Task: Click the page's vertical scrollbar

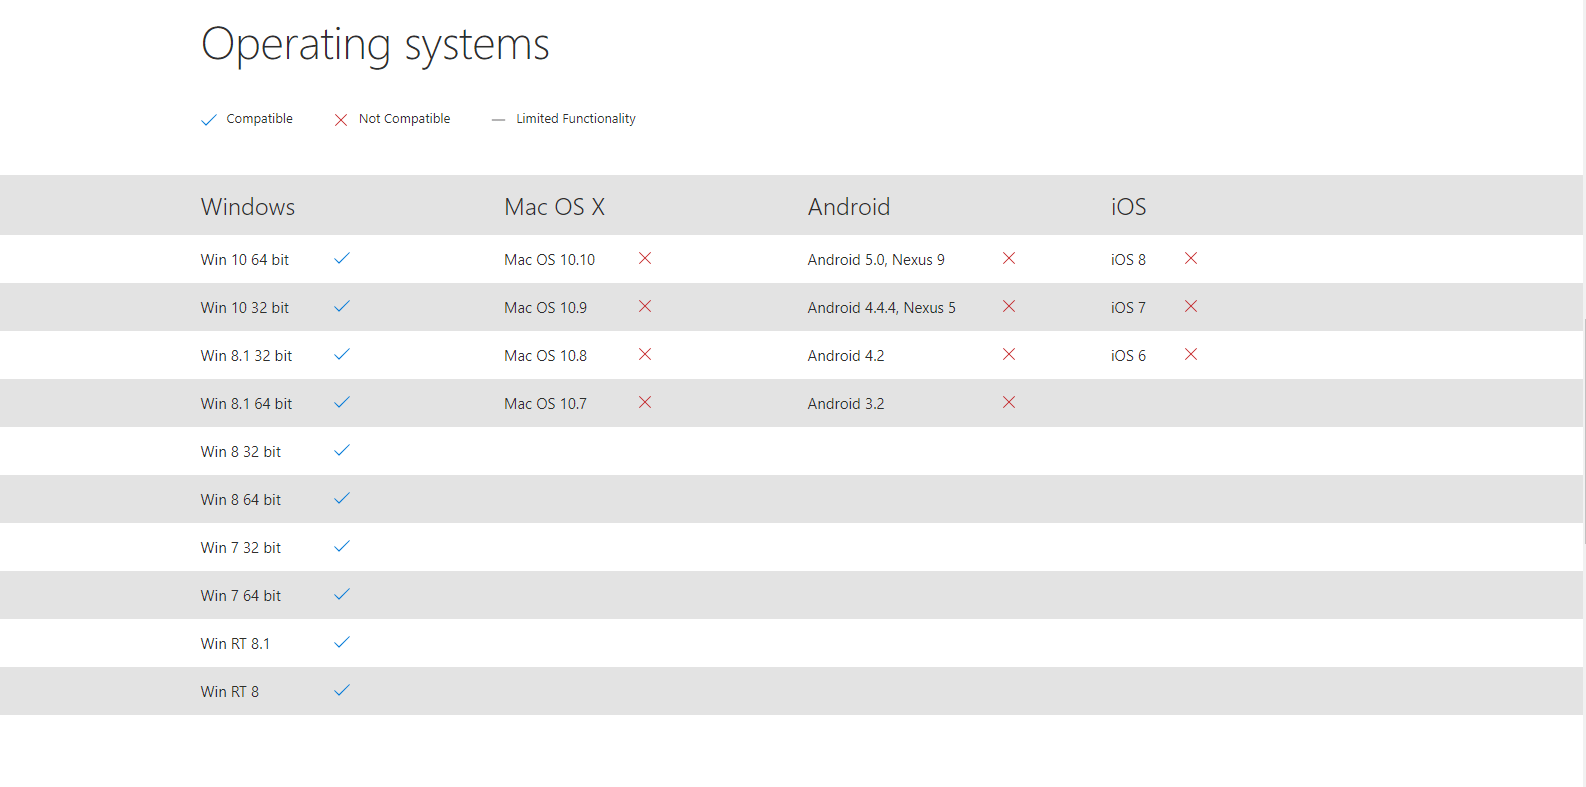Action: coord(1585,430)
